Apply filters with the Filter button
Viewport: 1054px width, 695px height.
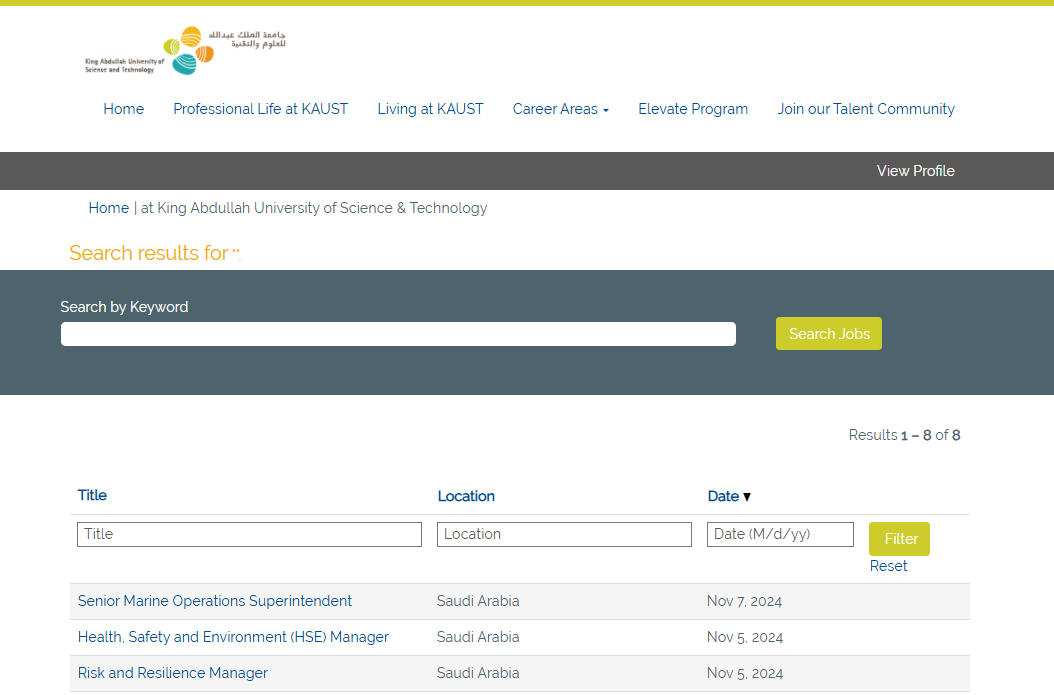pyautogui.click(x=899, y=539)
